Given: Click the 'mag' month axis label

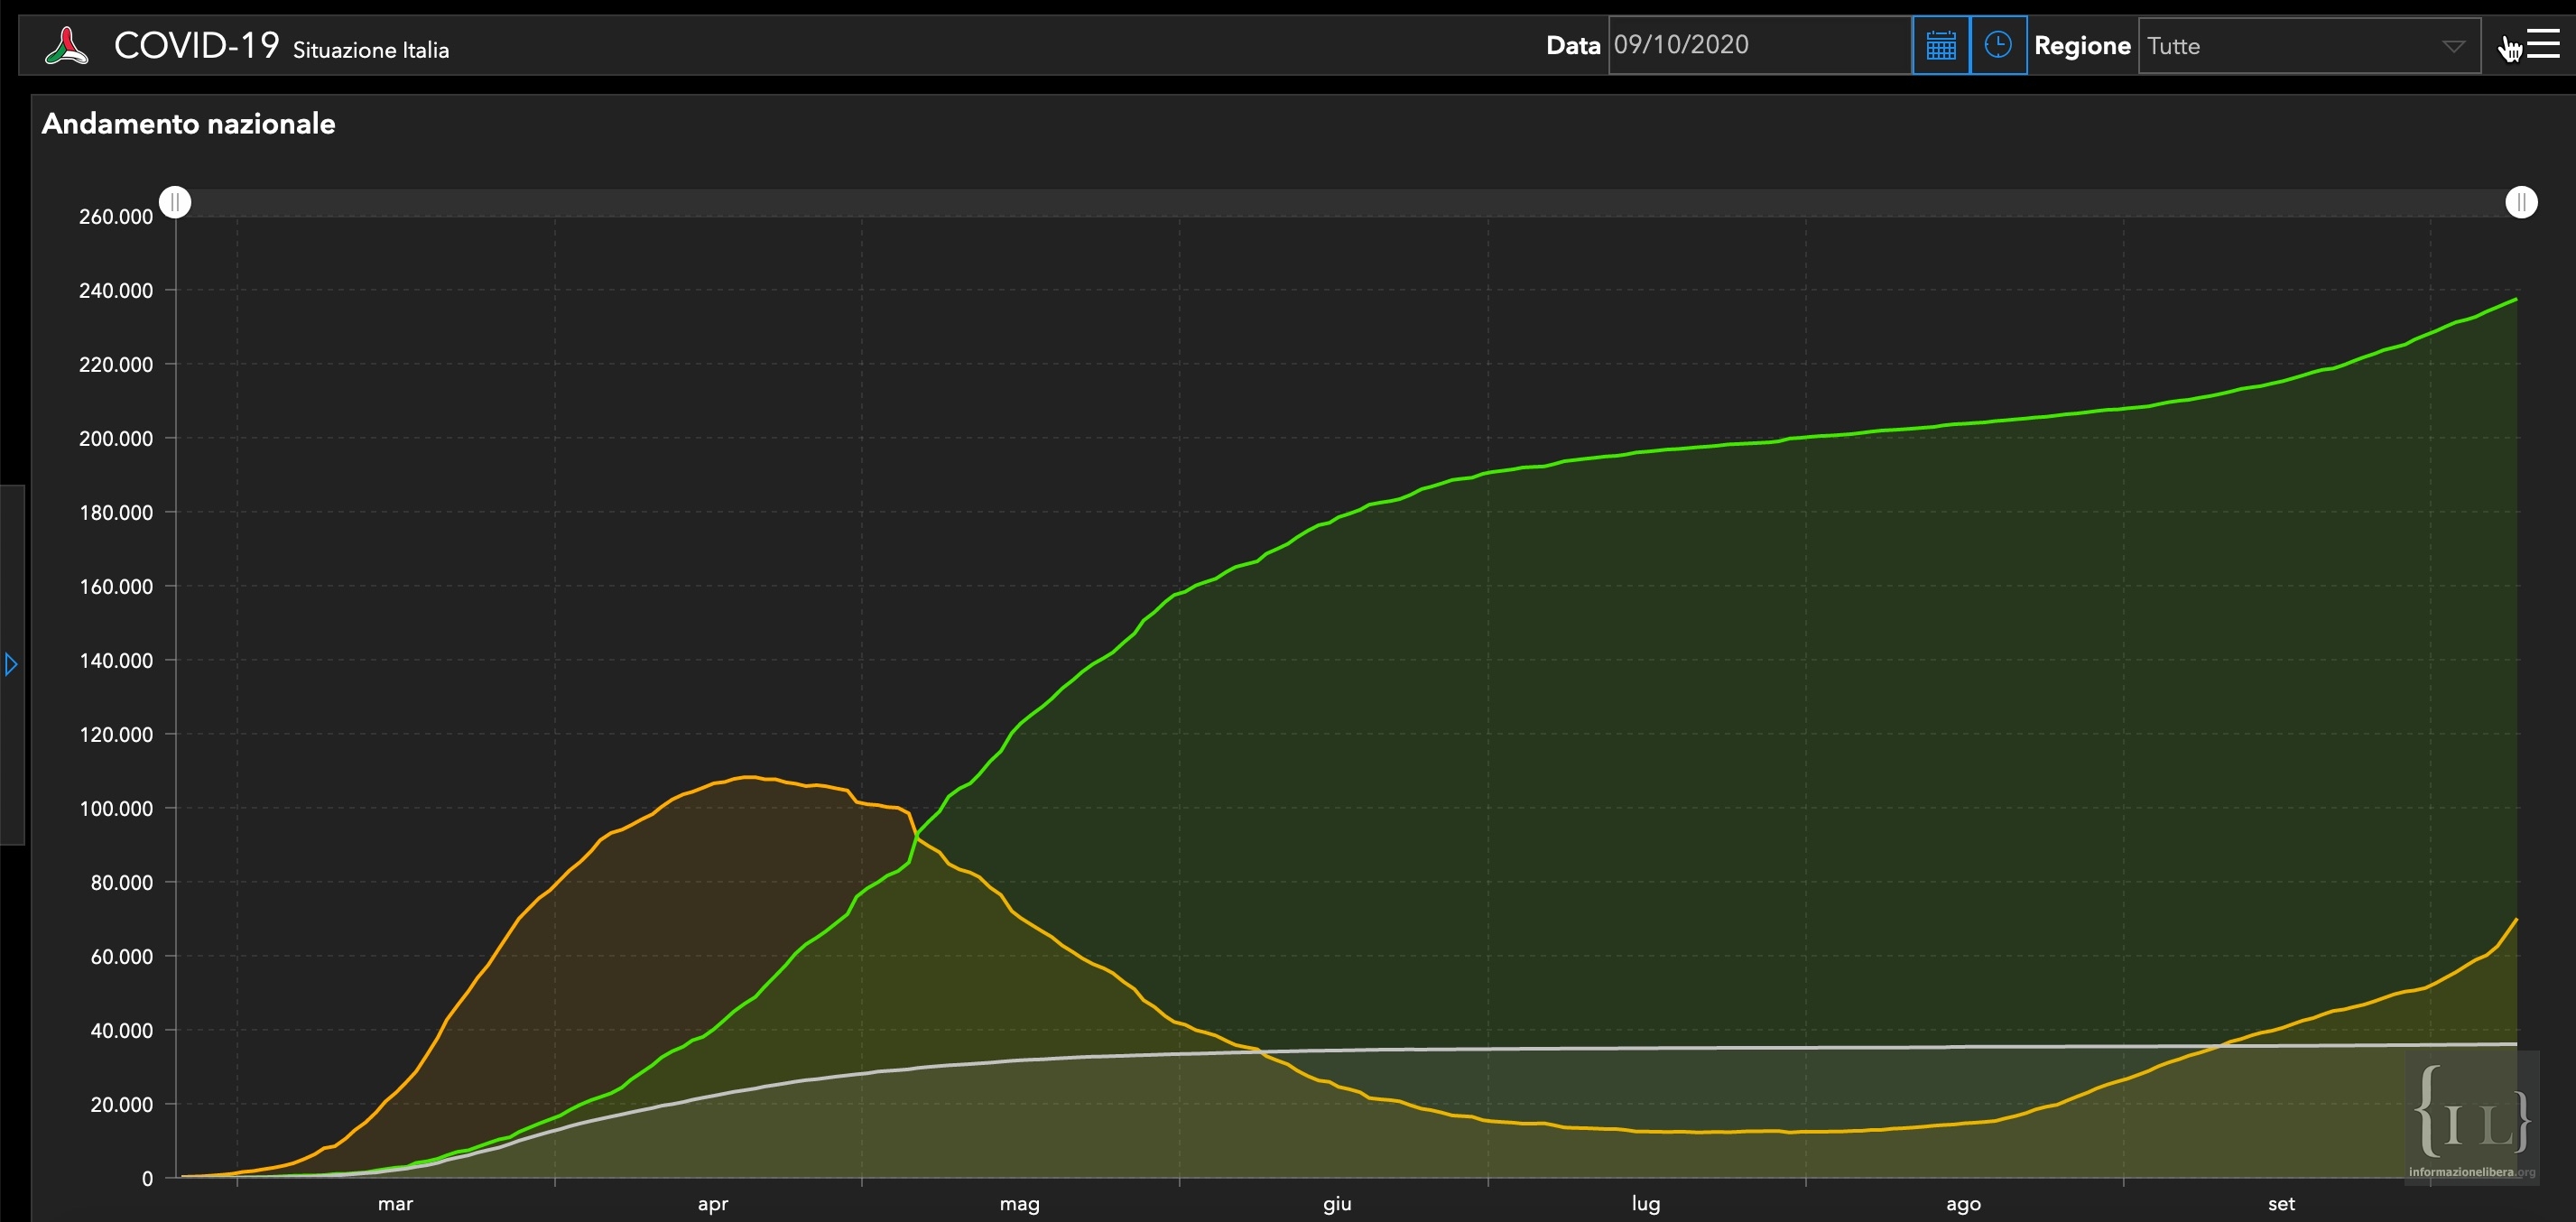Looking at the screenshot, I should point(1019,1204).
